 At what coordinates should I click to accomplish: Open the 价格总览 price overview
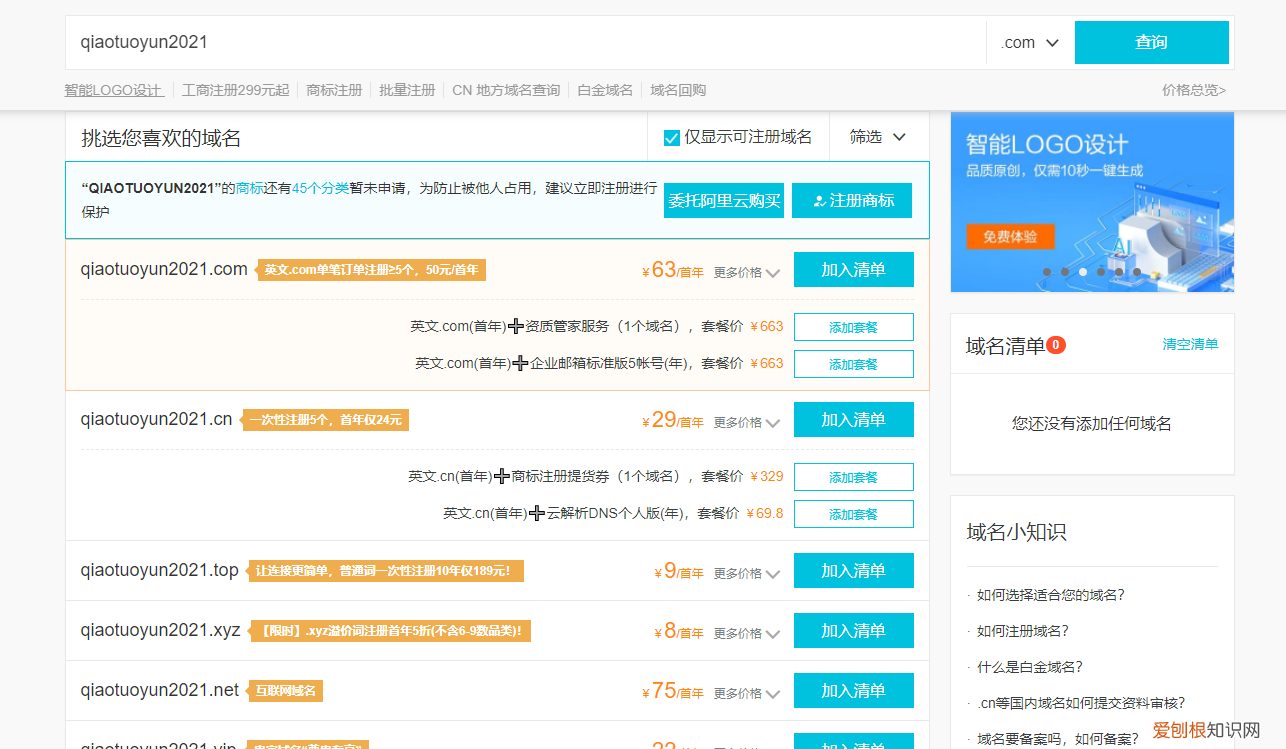click(1193, 90)
